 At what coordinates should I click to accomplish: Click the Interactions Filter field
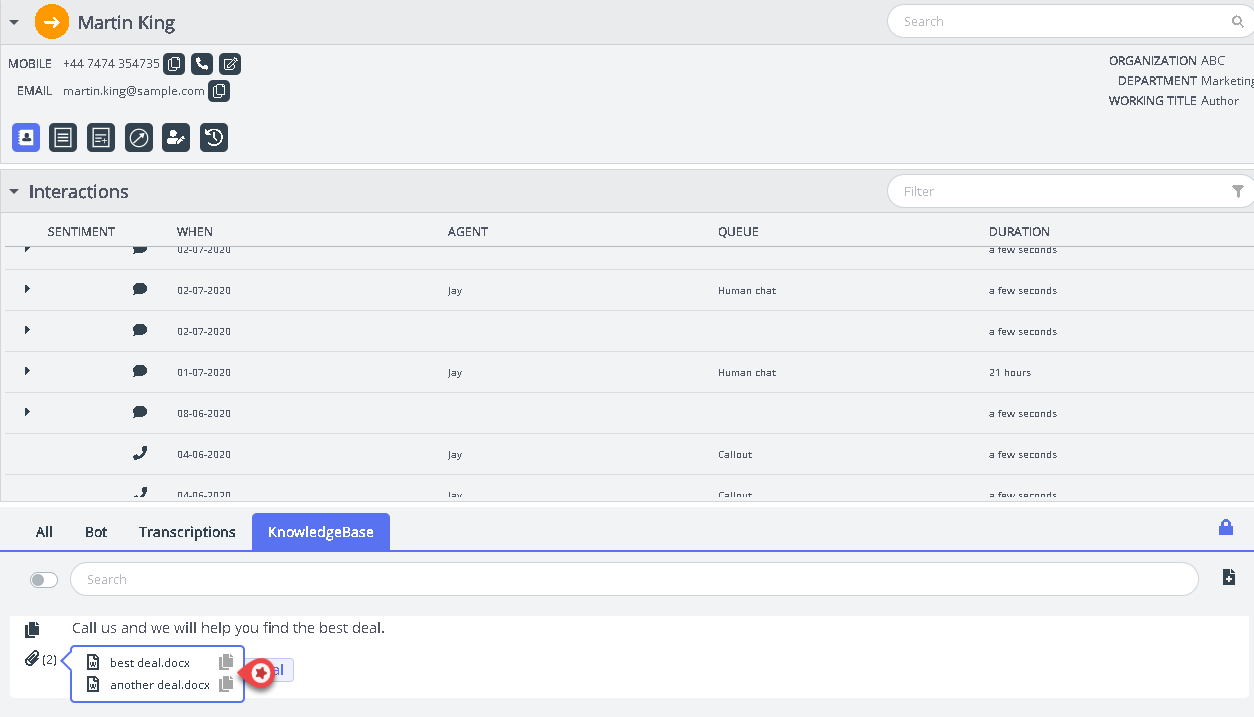click(1058, 191)
